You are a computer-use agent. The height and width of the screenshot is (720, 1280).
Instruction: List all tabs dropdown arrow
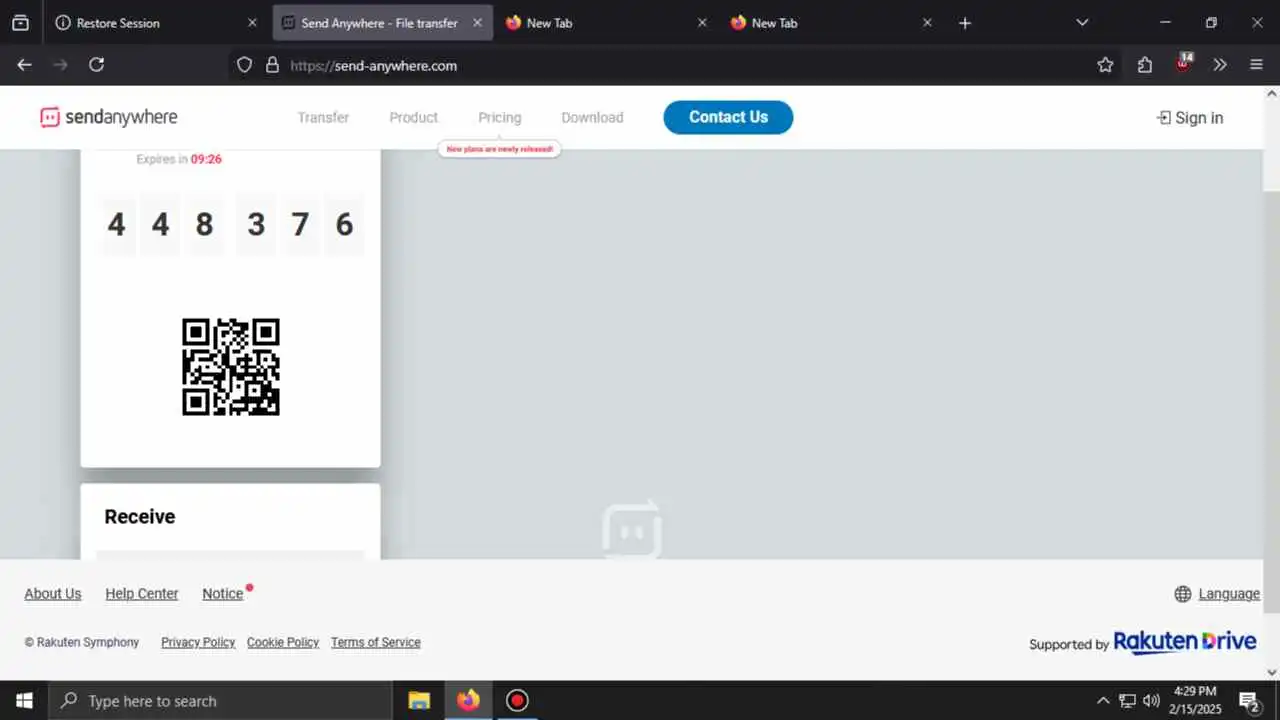(1082, 23)
